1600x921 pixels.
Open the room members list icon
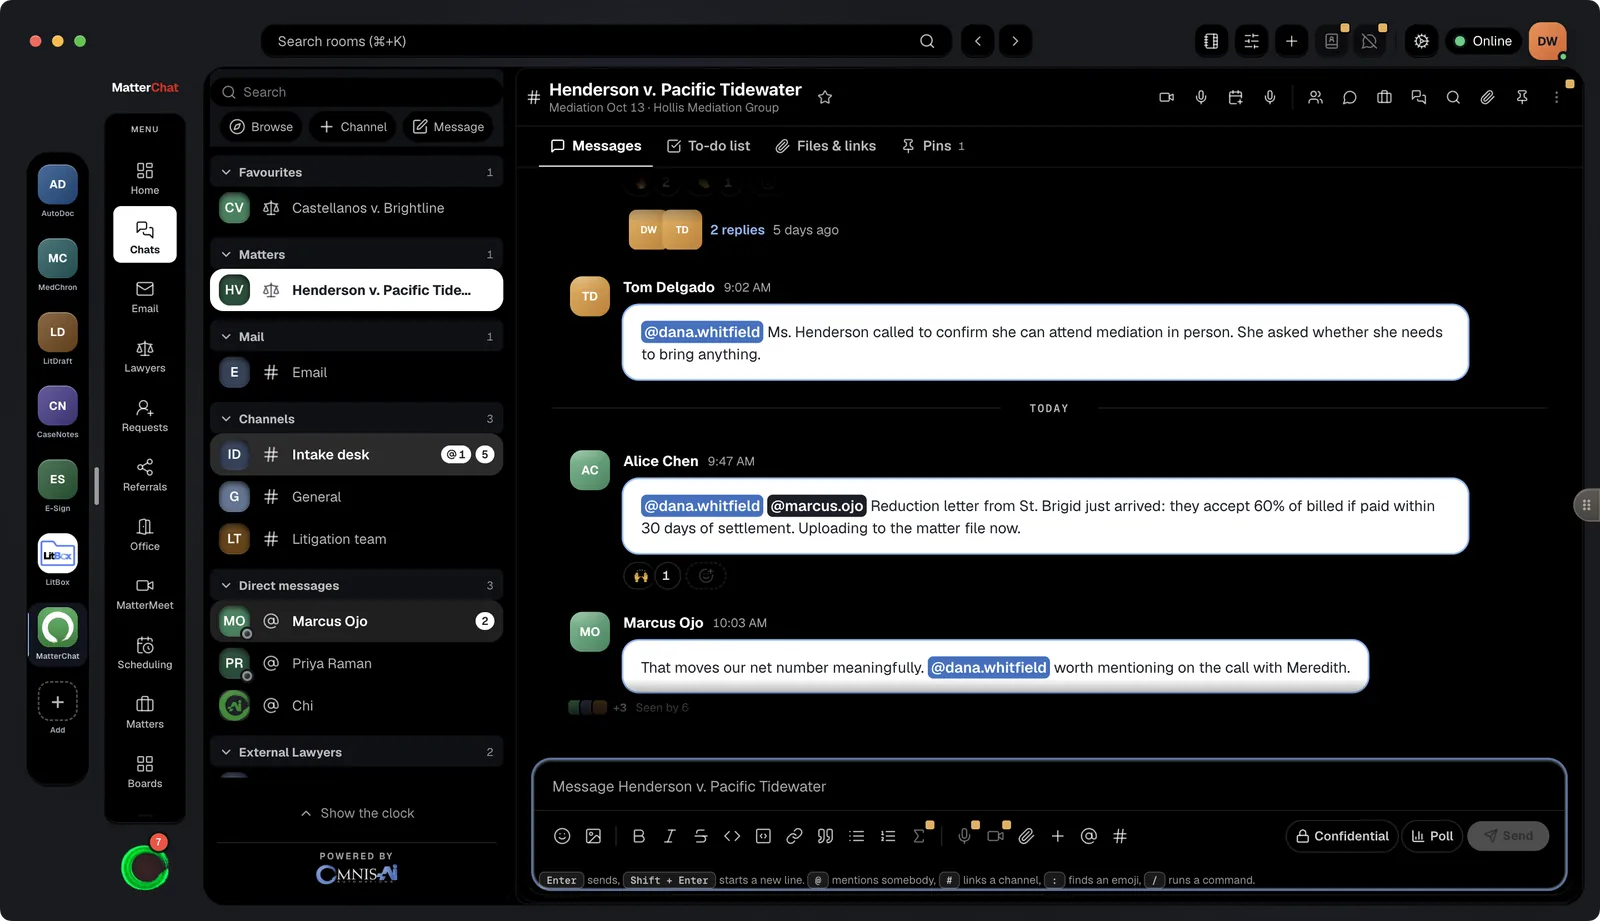(1315, 97)
